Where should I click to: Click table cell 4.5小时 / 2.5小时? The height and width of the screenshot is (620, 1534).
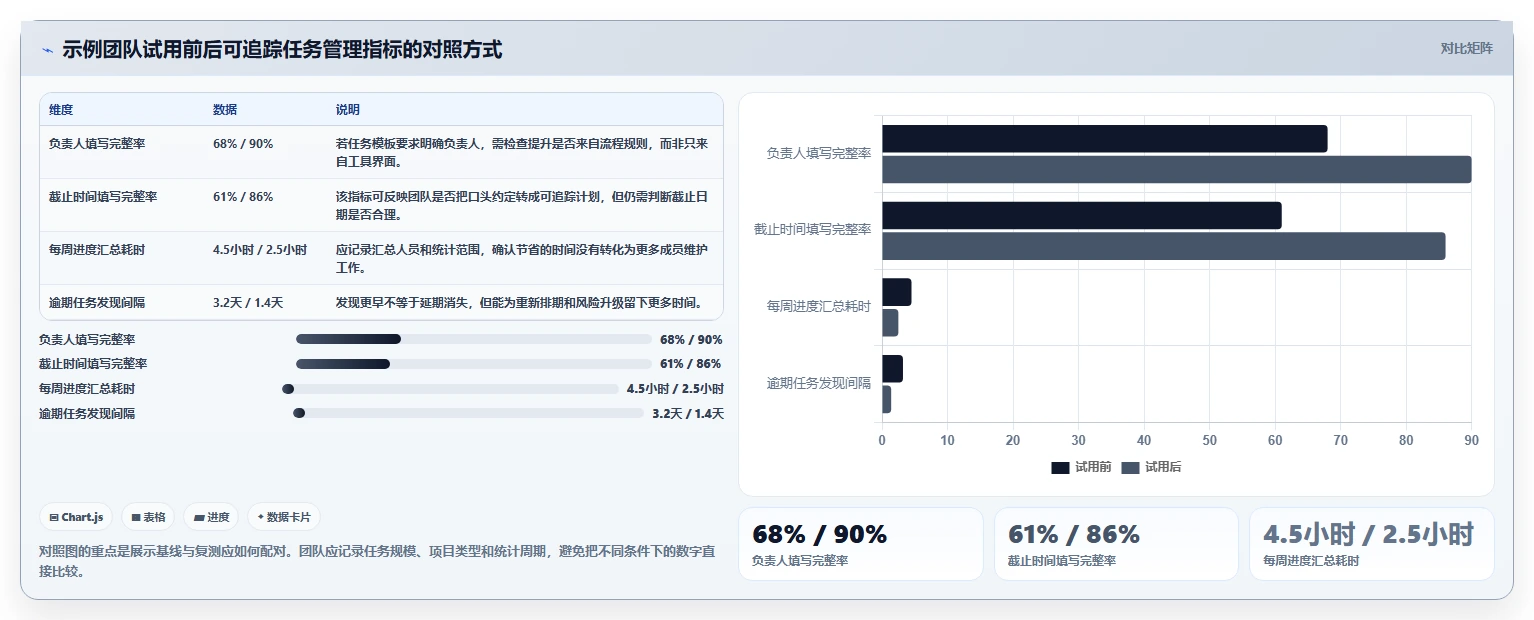[260, 250]
